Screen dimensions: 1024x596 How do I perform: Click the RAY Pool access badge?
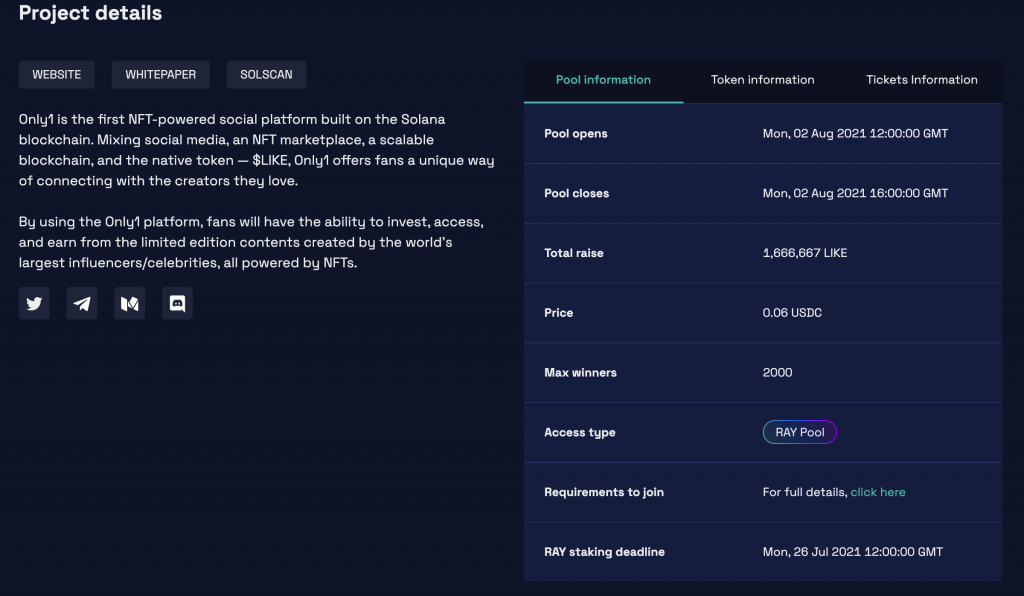coord(799,432)
